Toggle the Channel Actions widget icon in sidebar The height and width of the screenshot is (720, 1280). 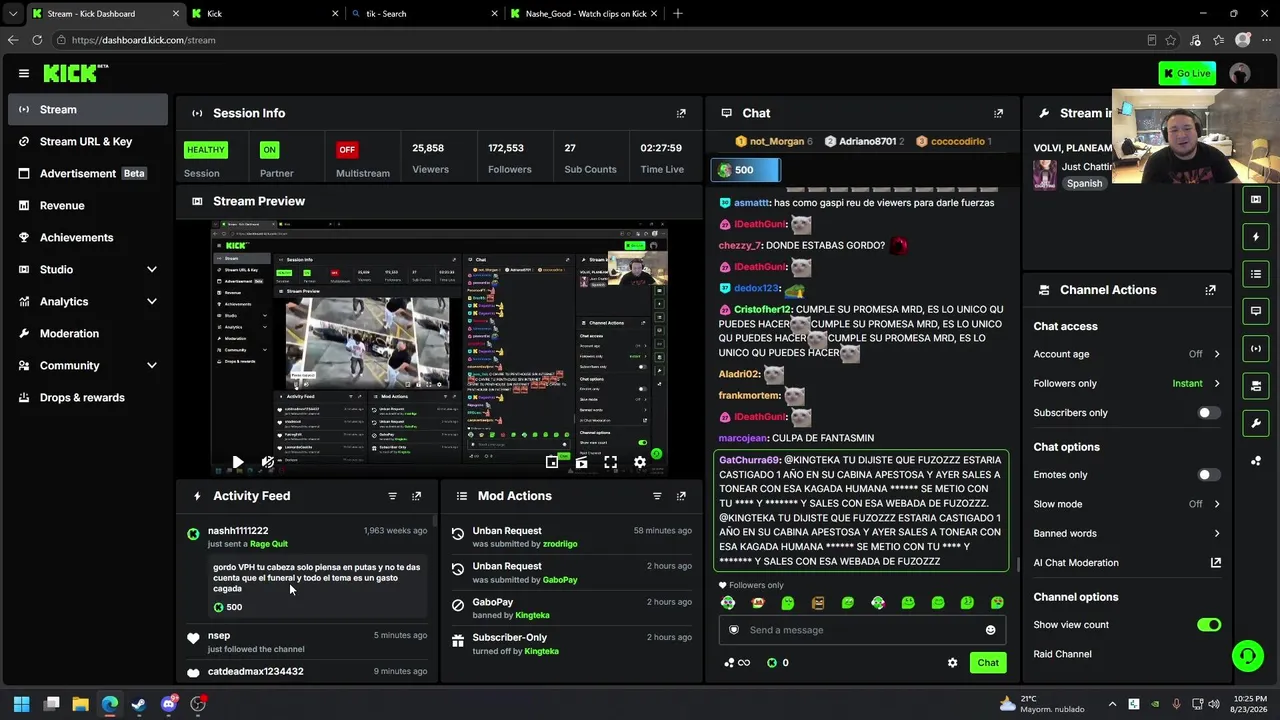1256,386
